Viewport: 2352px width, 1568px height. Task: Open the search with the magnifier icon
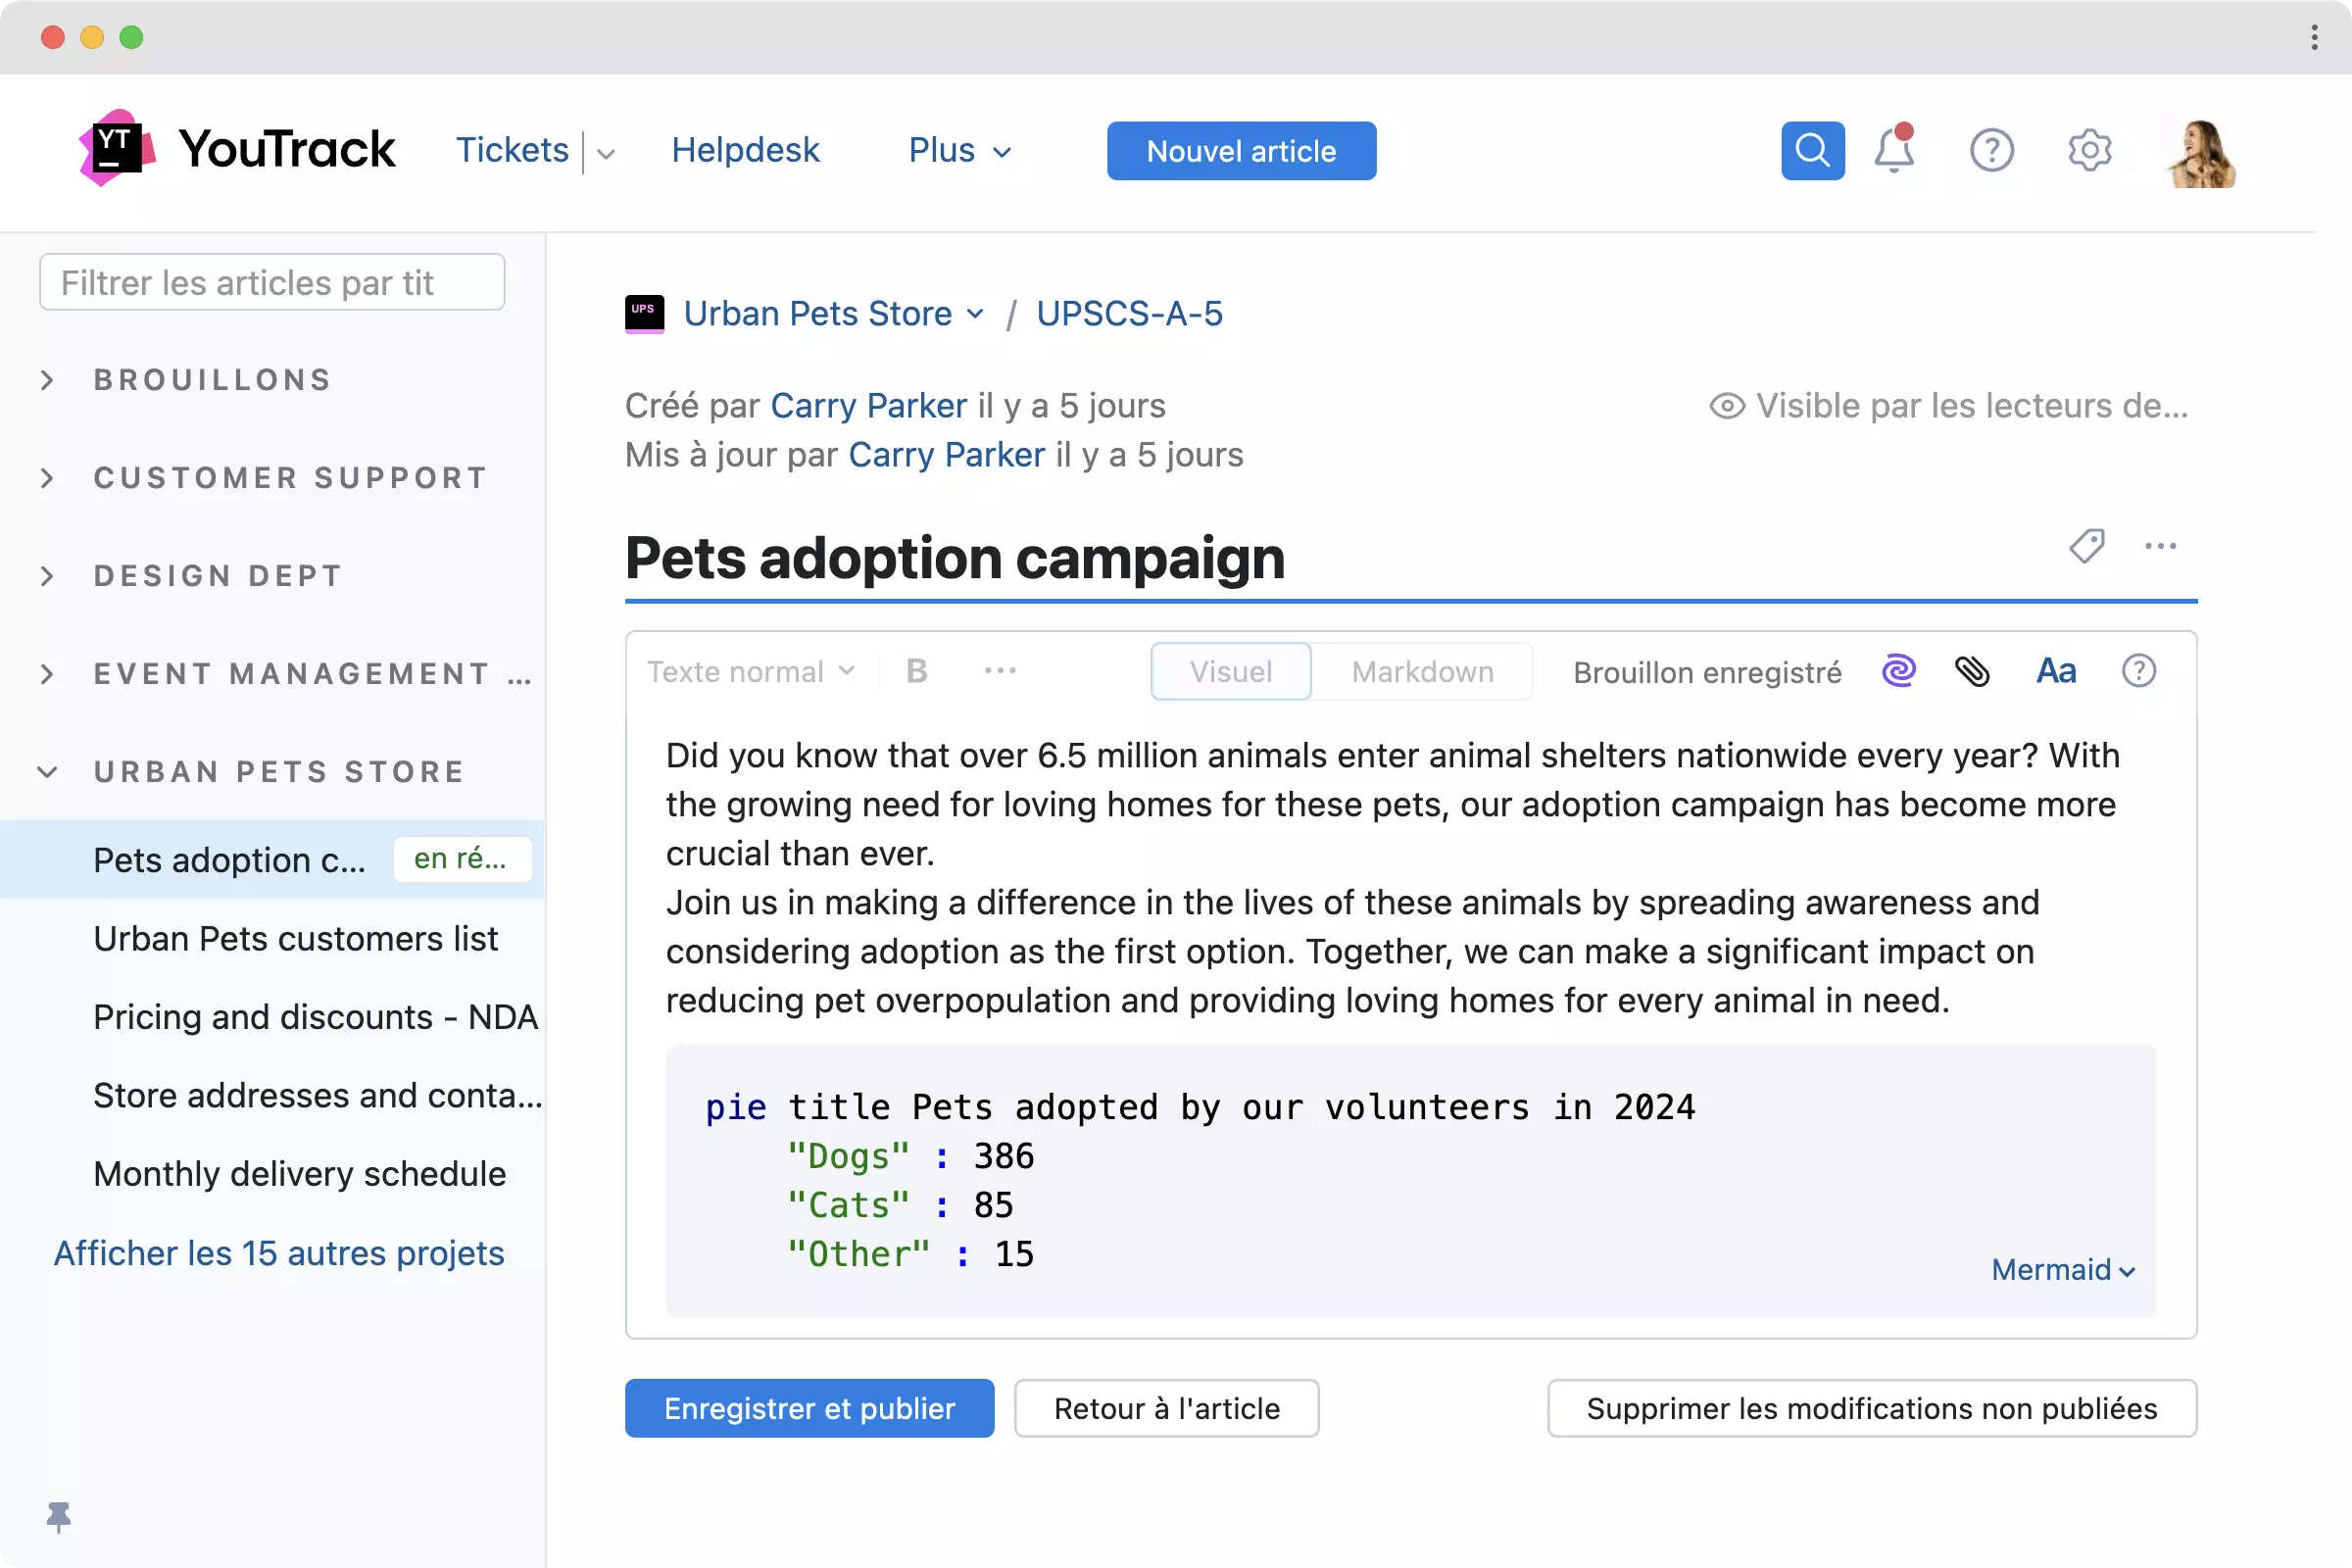coord(1812,151)
